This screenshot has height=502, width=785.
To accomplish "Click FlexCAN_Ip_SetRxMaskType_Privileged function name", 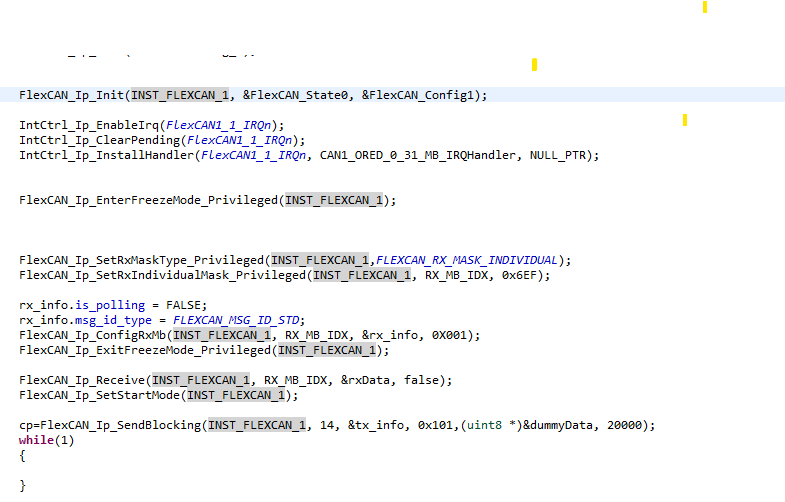I will pyautogui.click(x=142, y=260).
